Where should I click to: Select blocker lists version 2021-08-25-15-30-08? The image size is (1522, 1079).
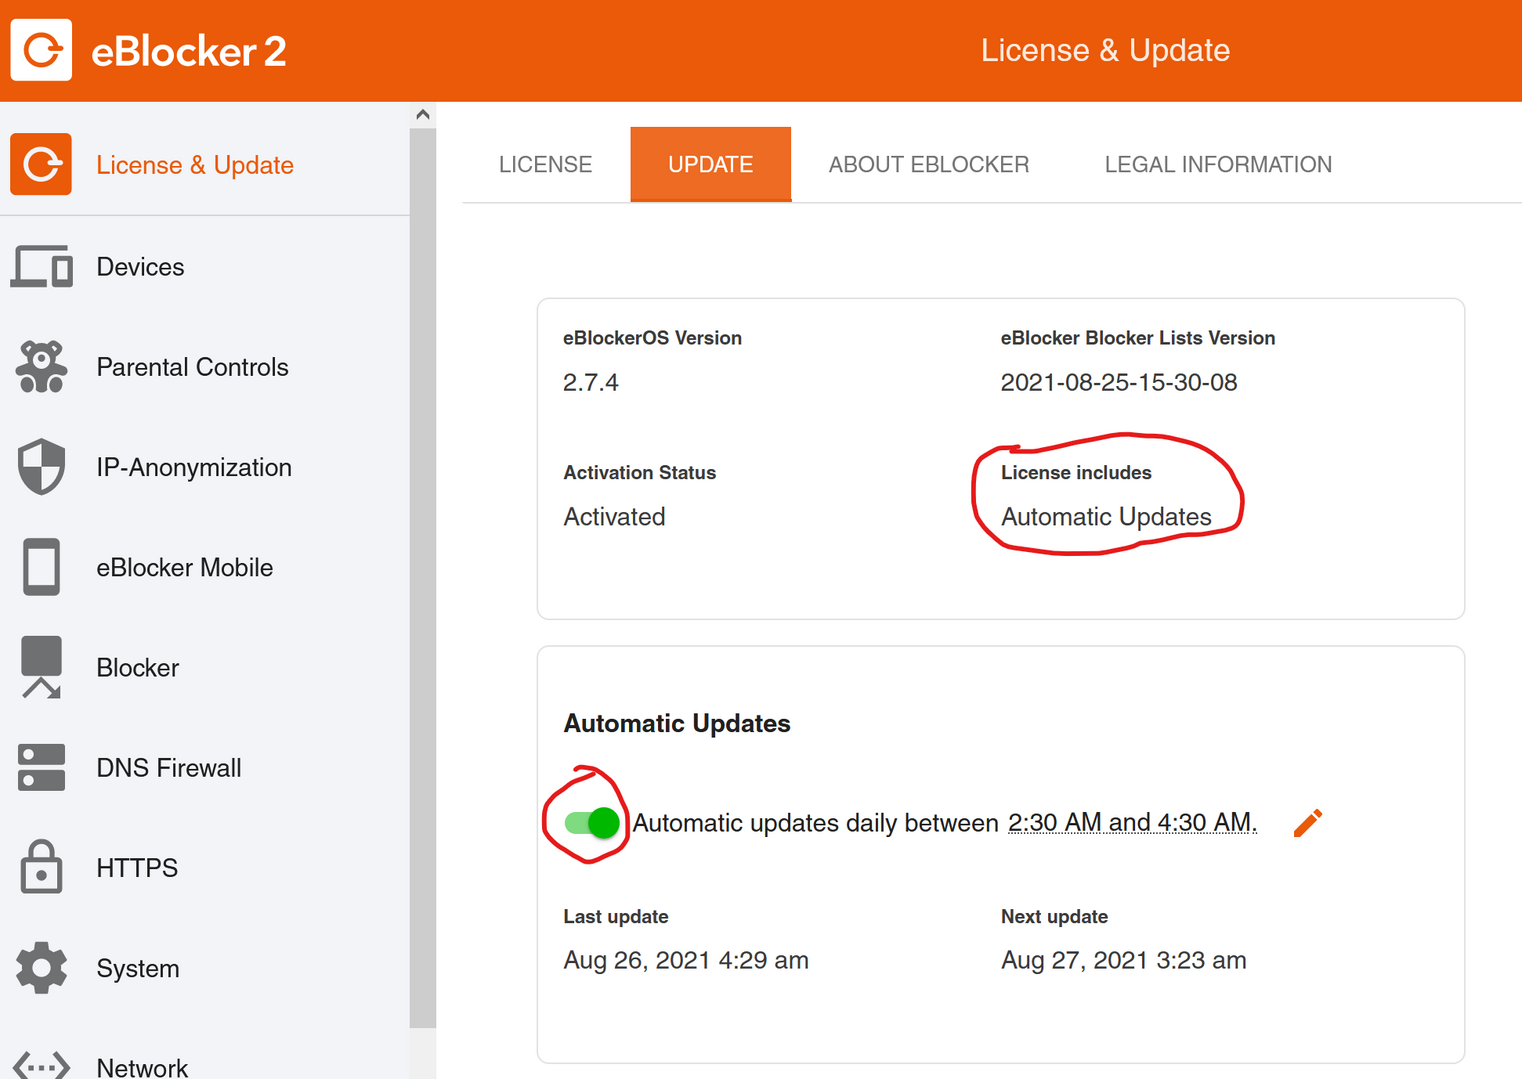(1119, 382)
